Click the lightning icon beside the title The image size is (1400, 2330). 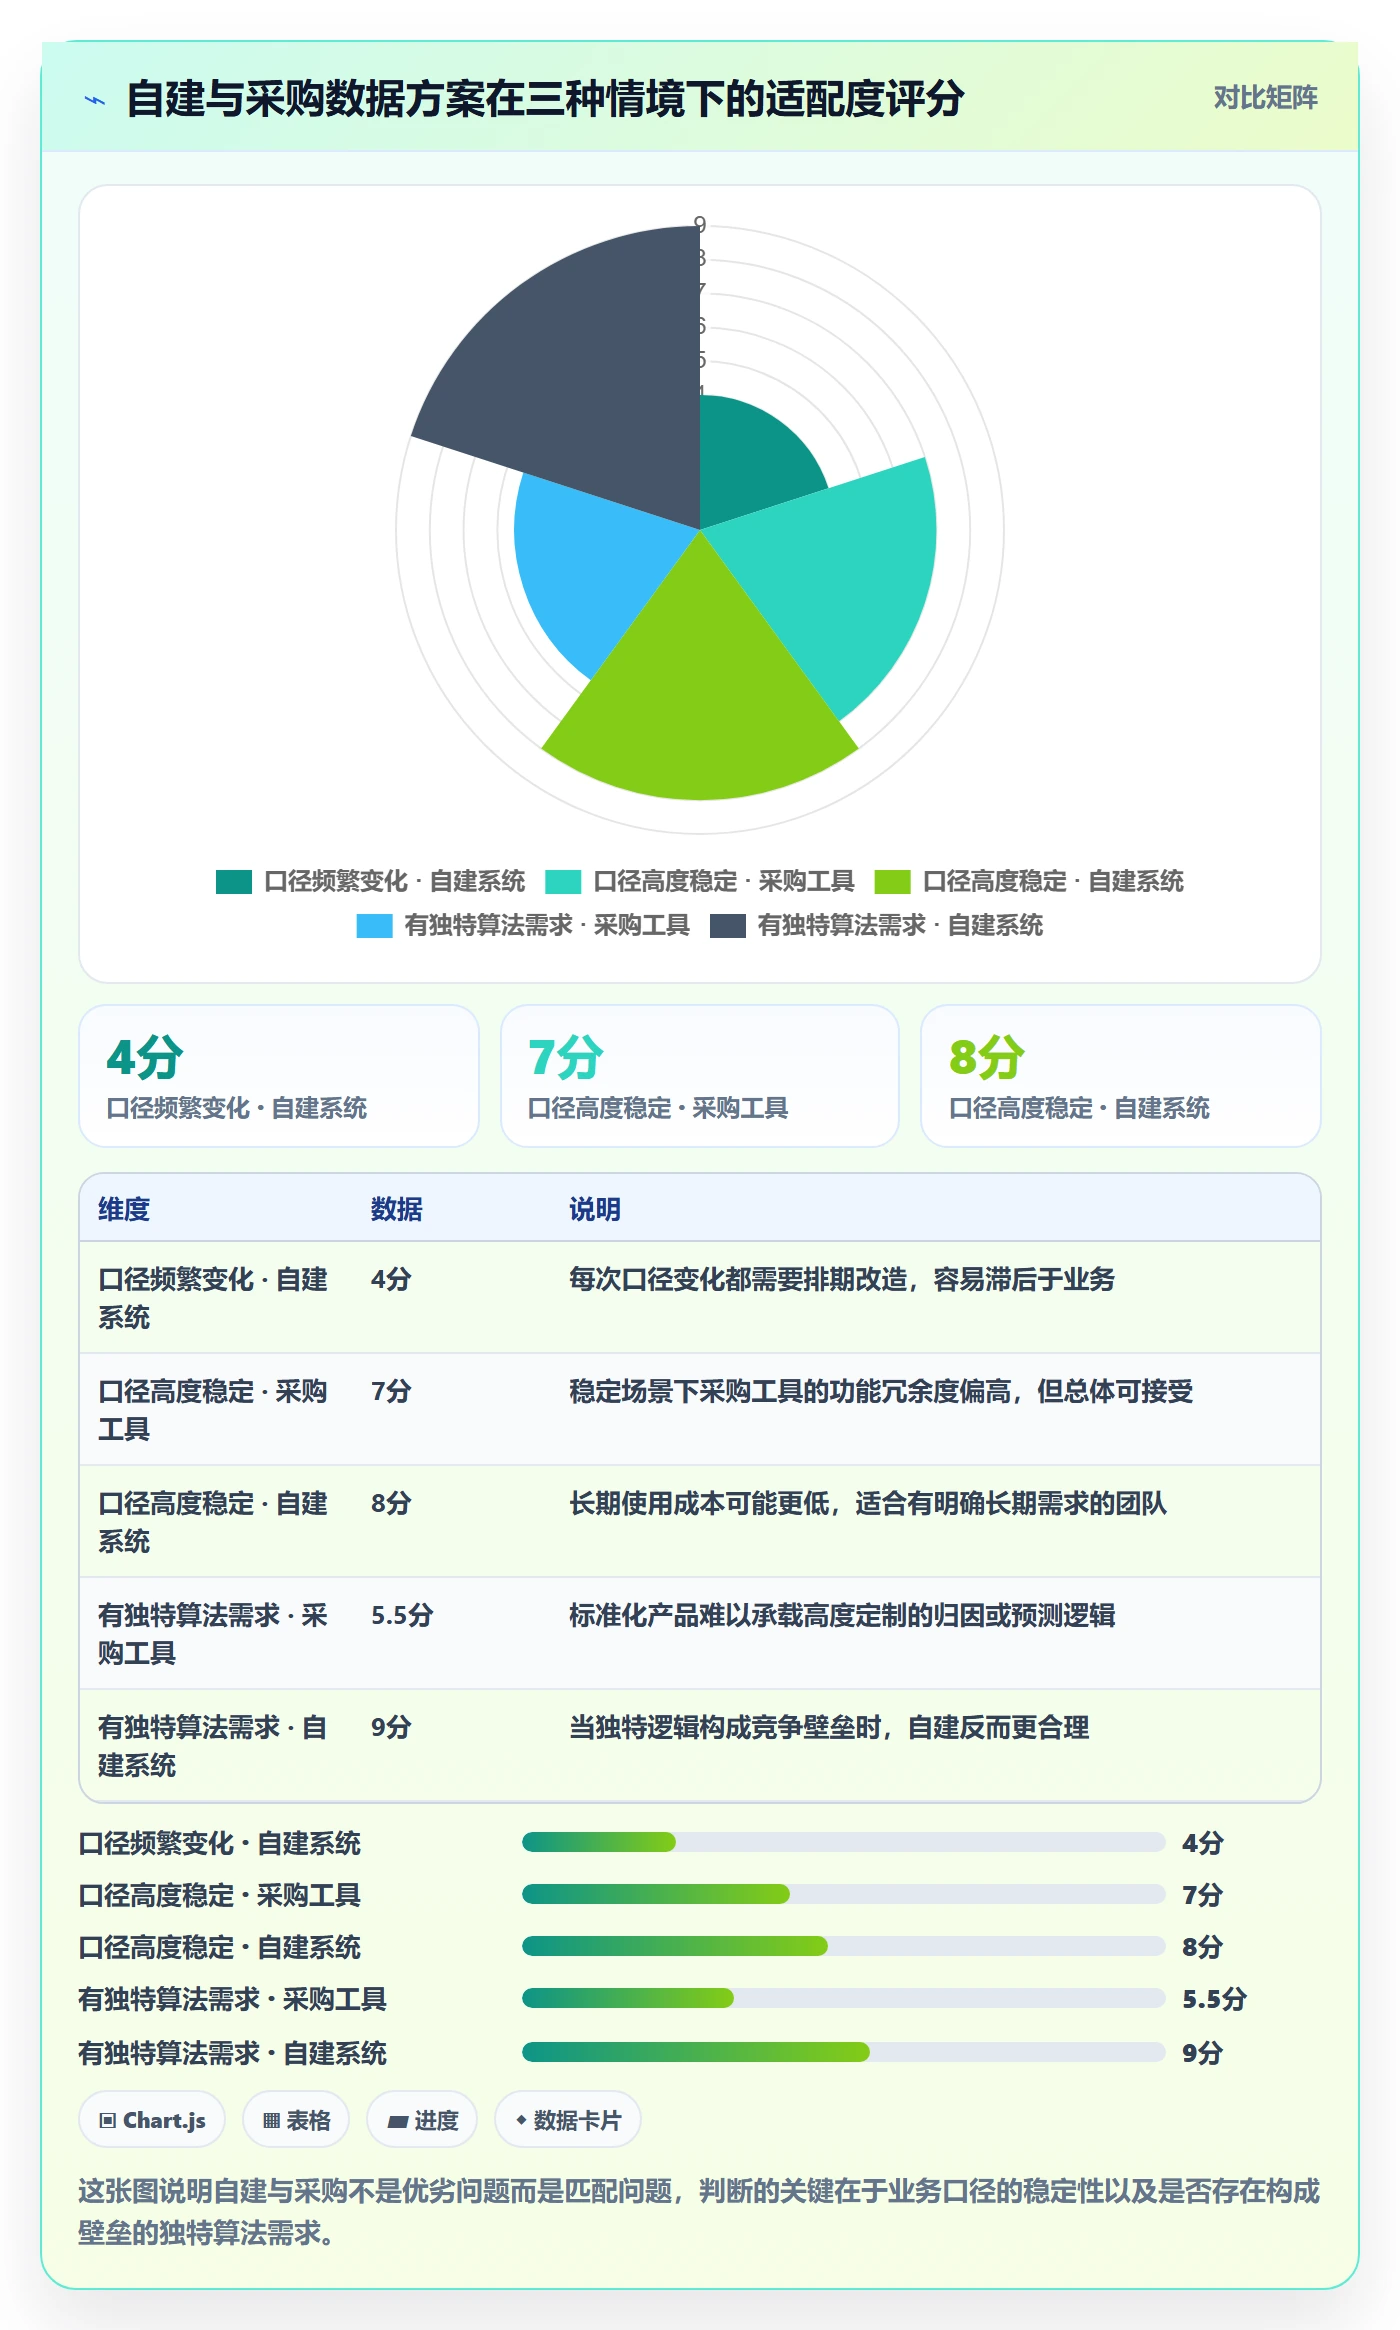pyautogui.click(x=95, y=100)
